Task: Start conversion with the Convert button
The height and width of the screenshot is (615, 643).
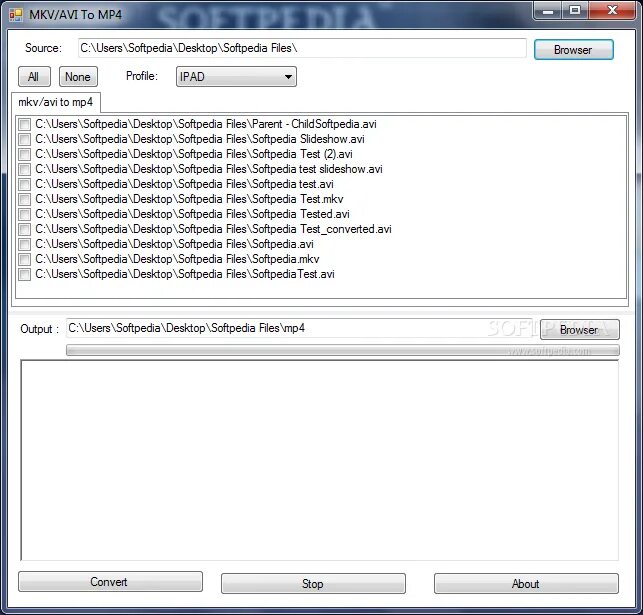Action: tap(110, 582)
